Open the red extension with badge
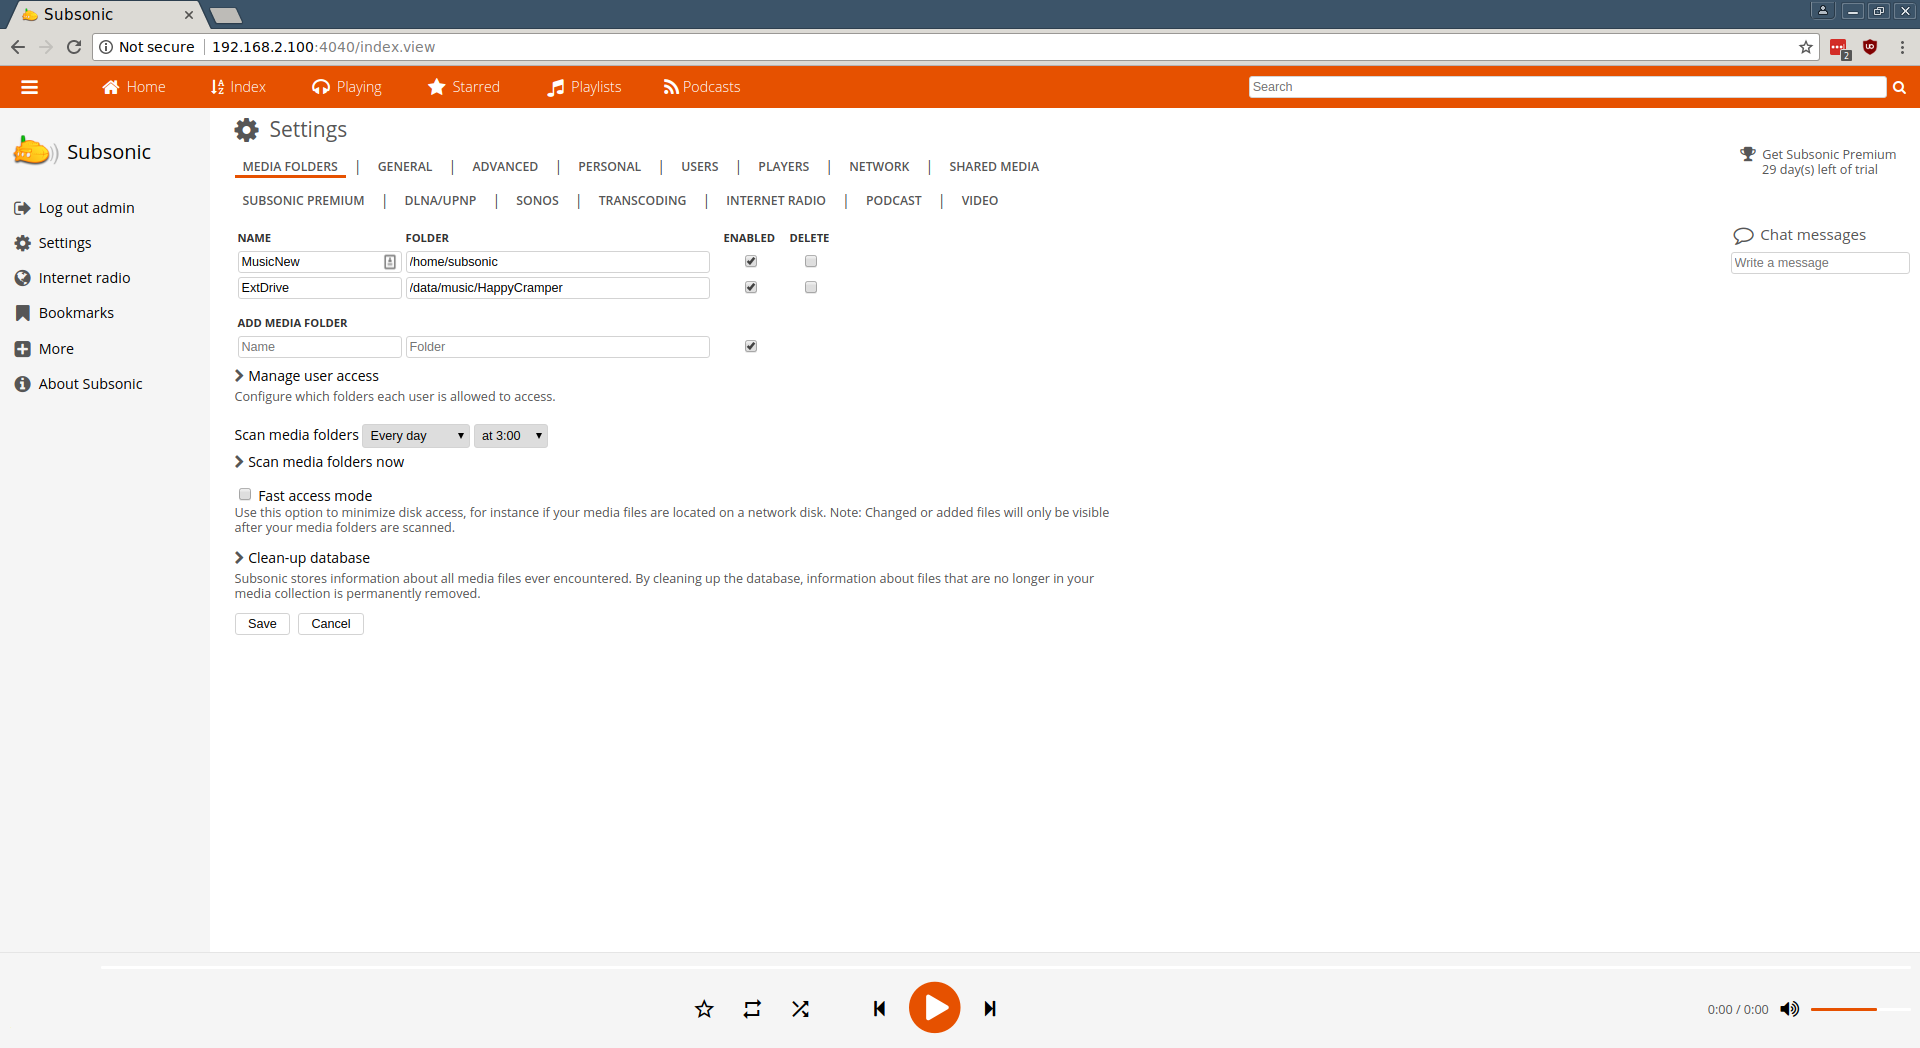Viewport: 1920px width, 1048px height. click(x=1840, y=48)
